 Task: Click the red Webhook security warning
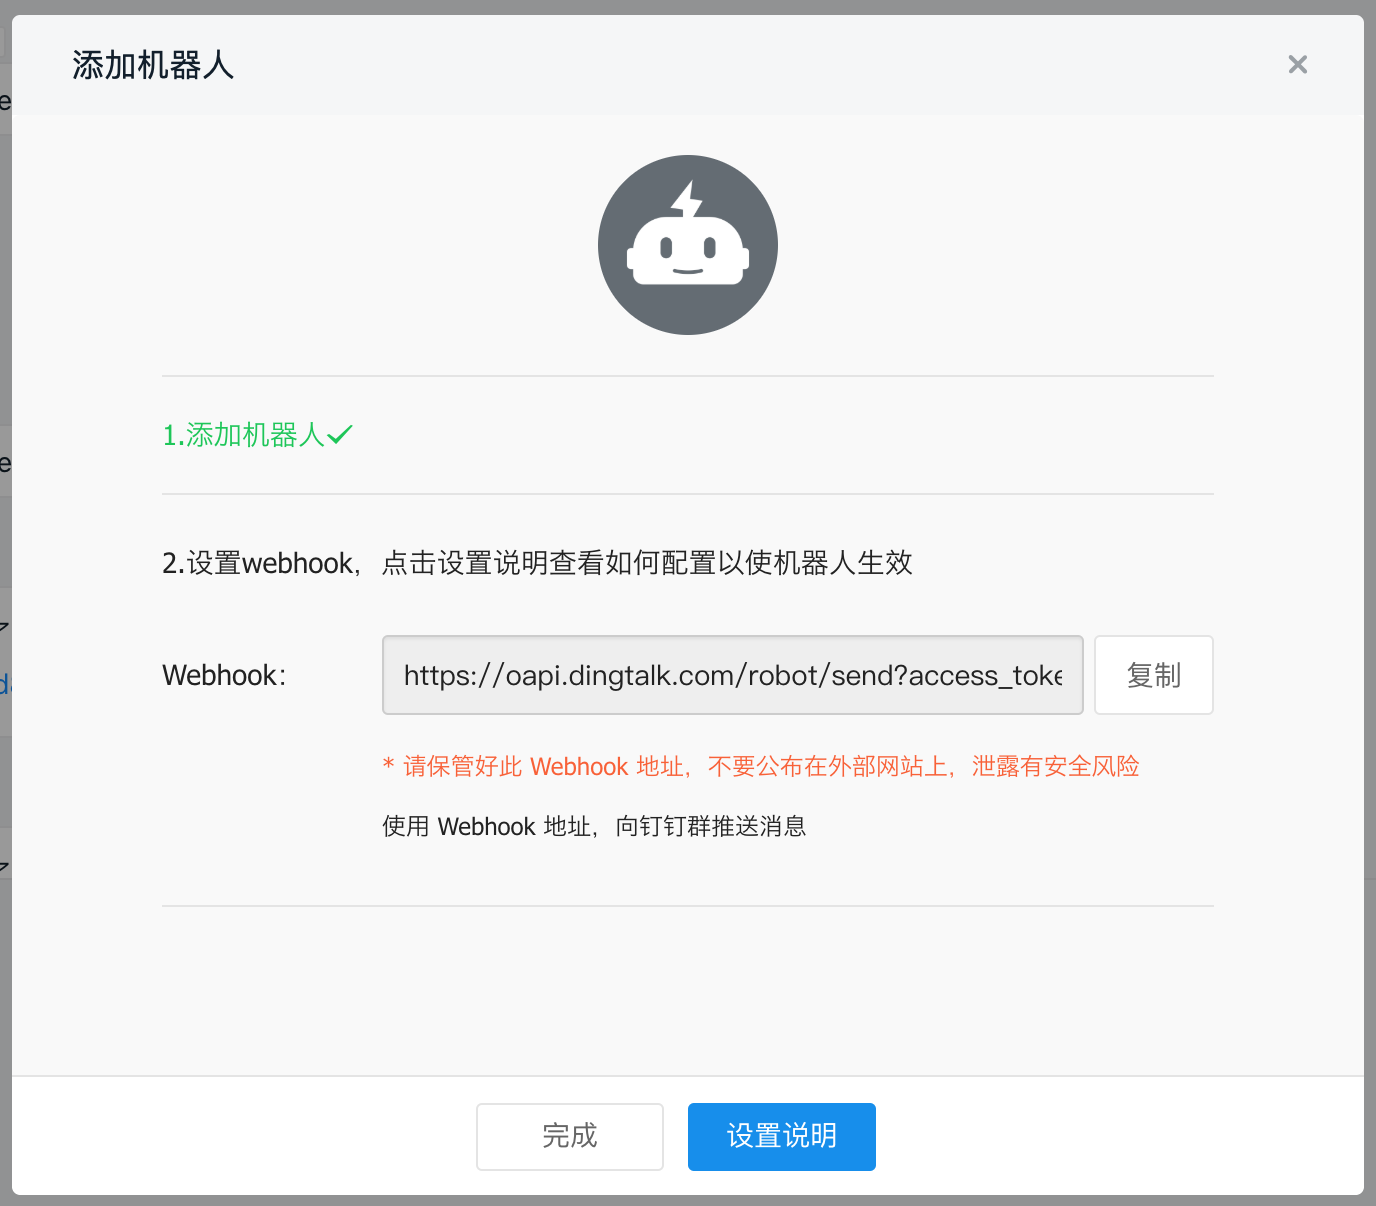pos(761,767)
